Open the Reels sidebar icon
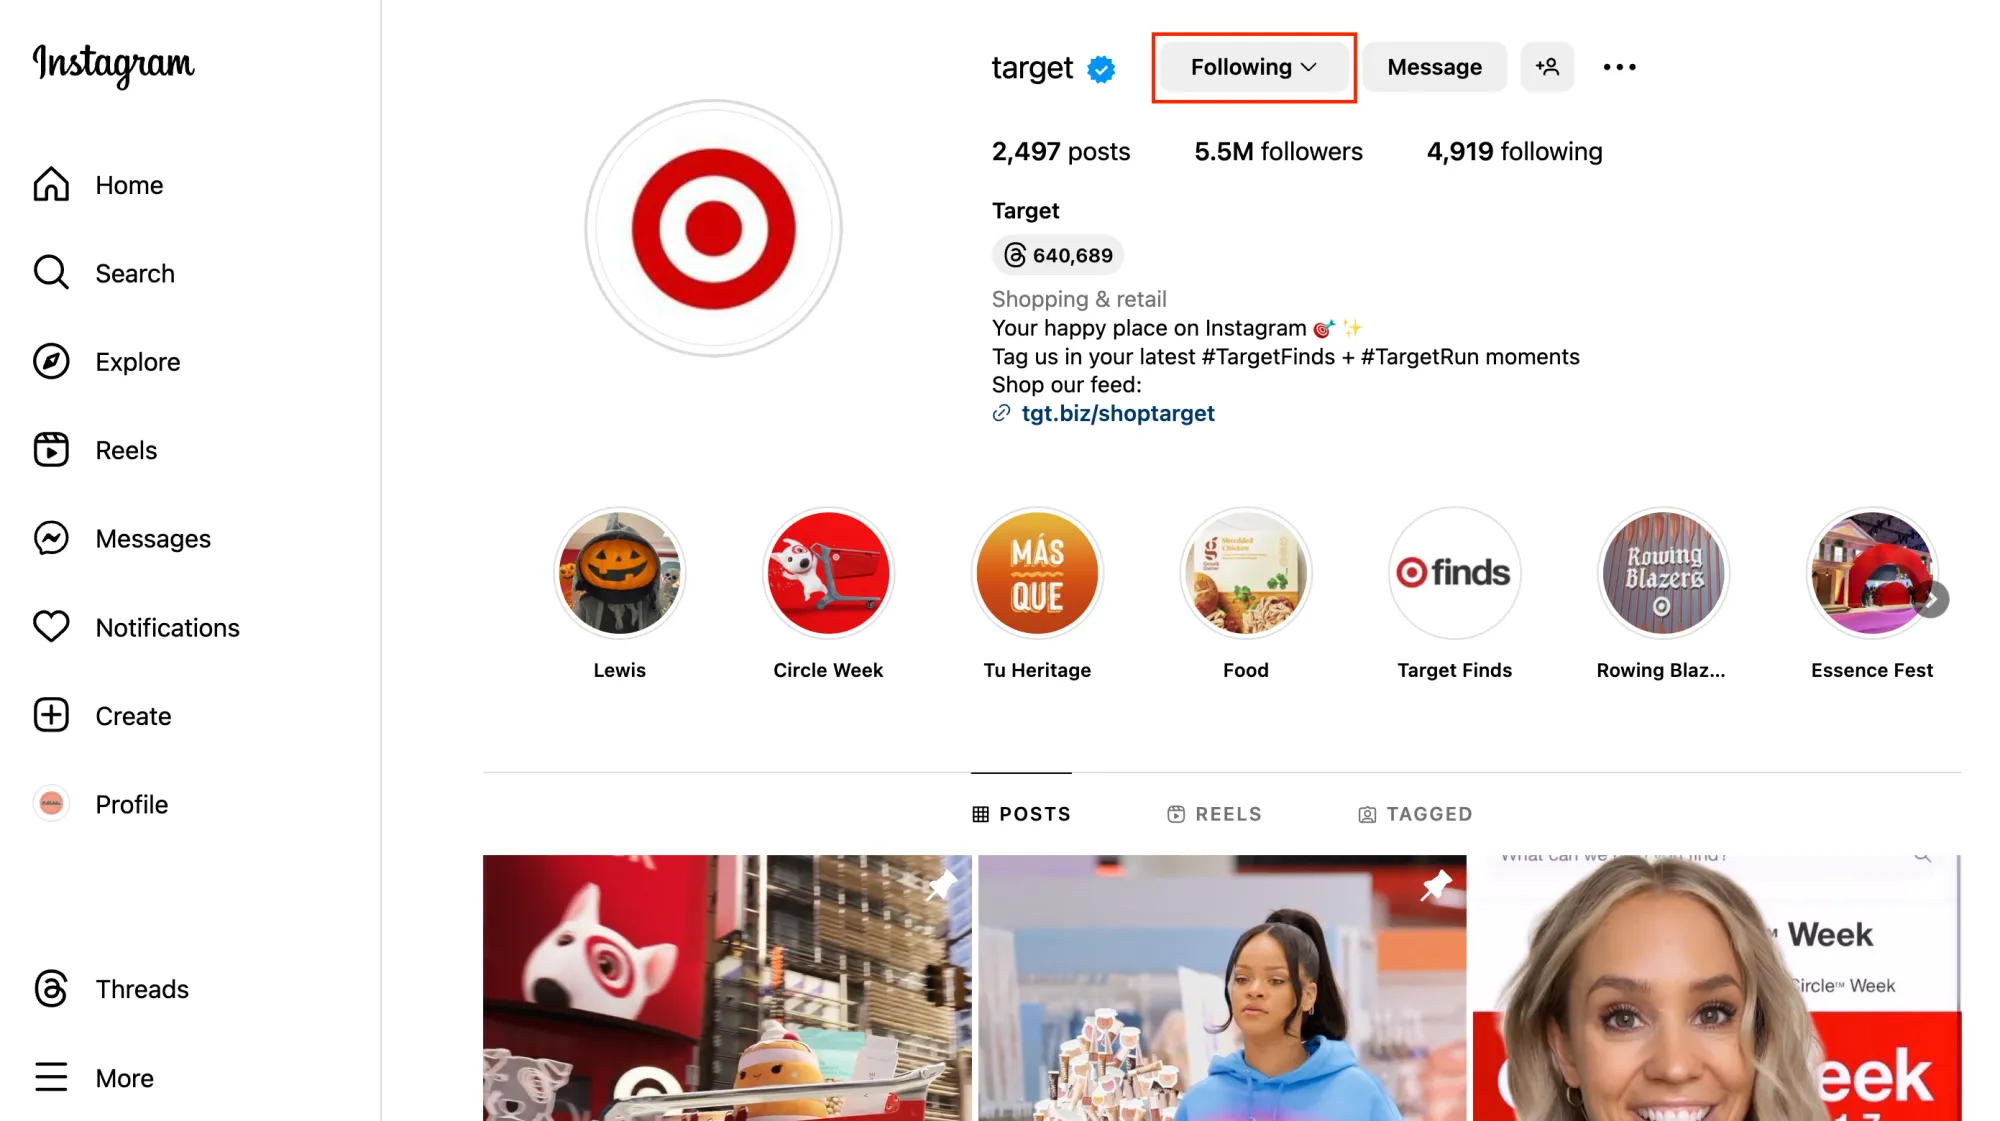2000x1121 pixels. (x=51, y=450)
